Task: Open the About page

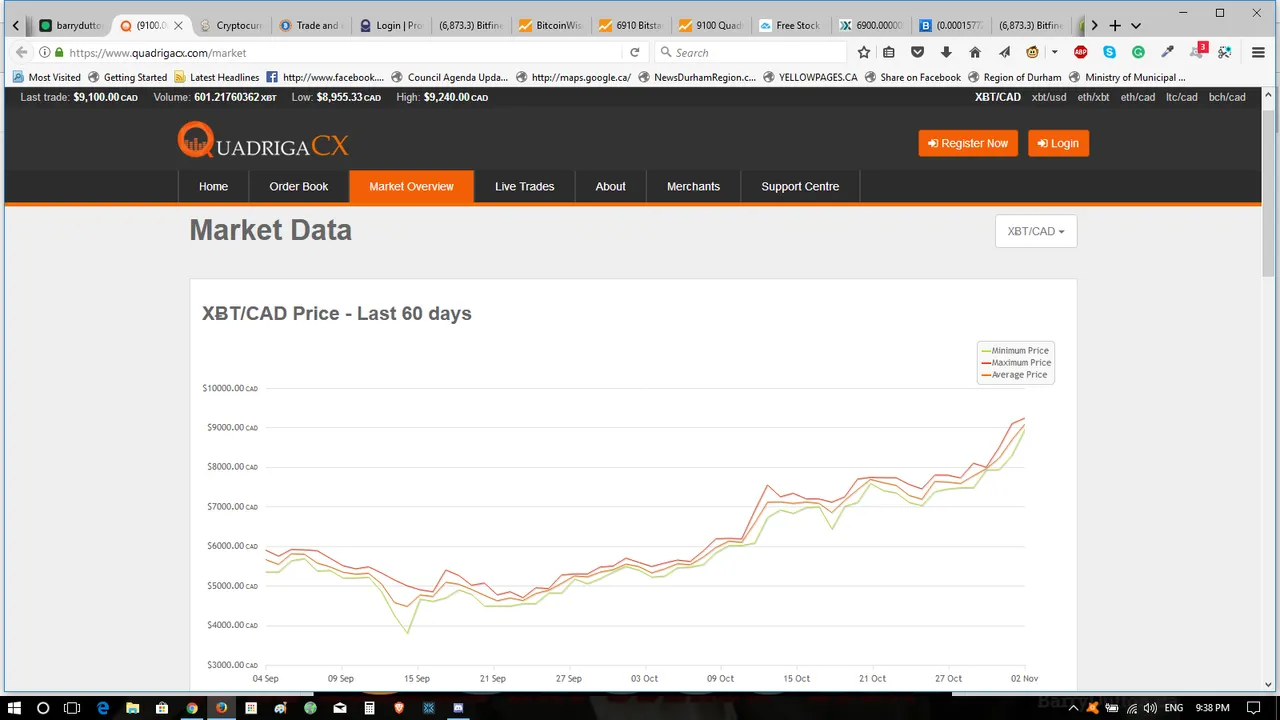Action: point(611,186)
